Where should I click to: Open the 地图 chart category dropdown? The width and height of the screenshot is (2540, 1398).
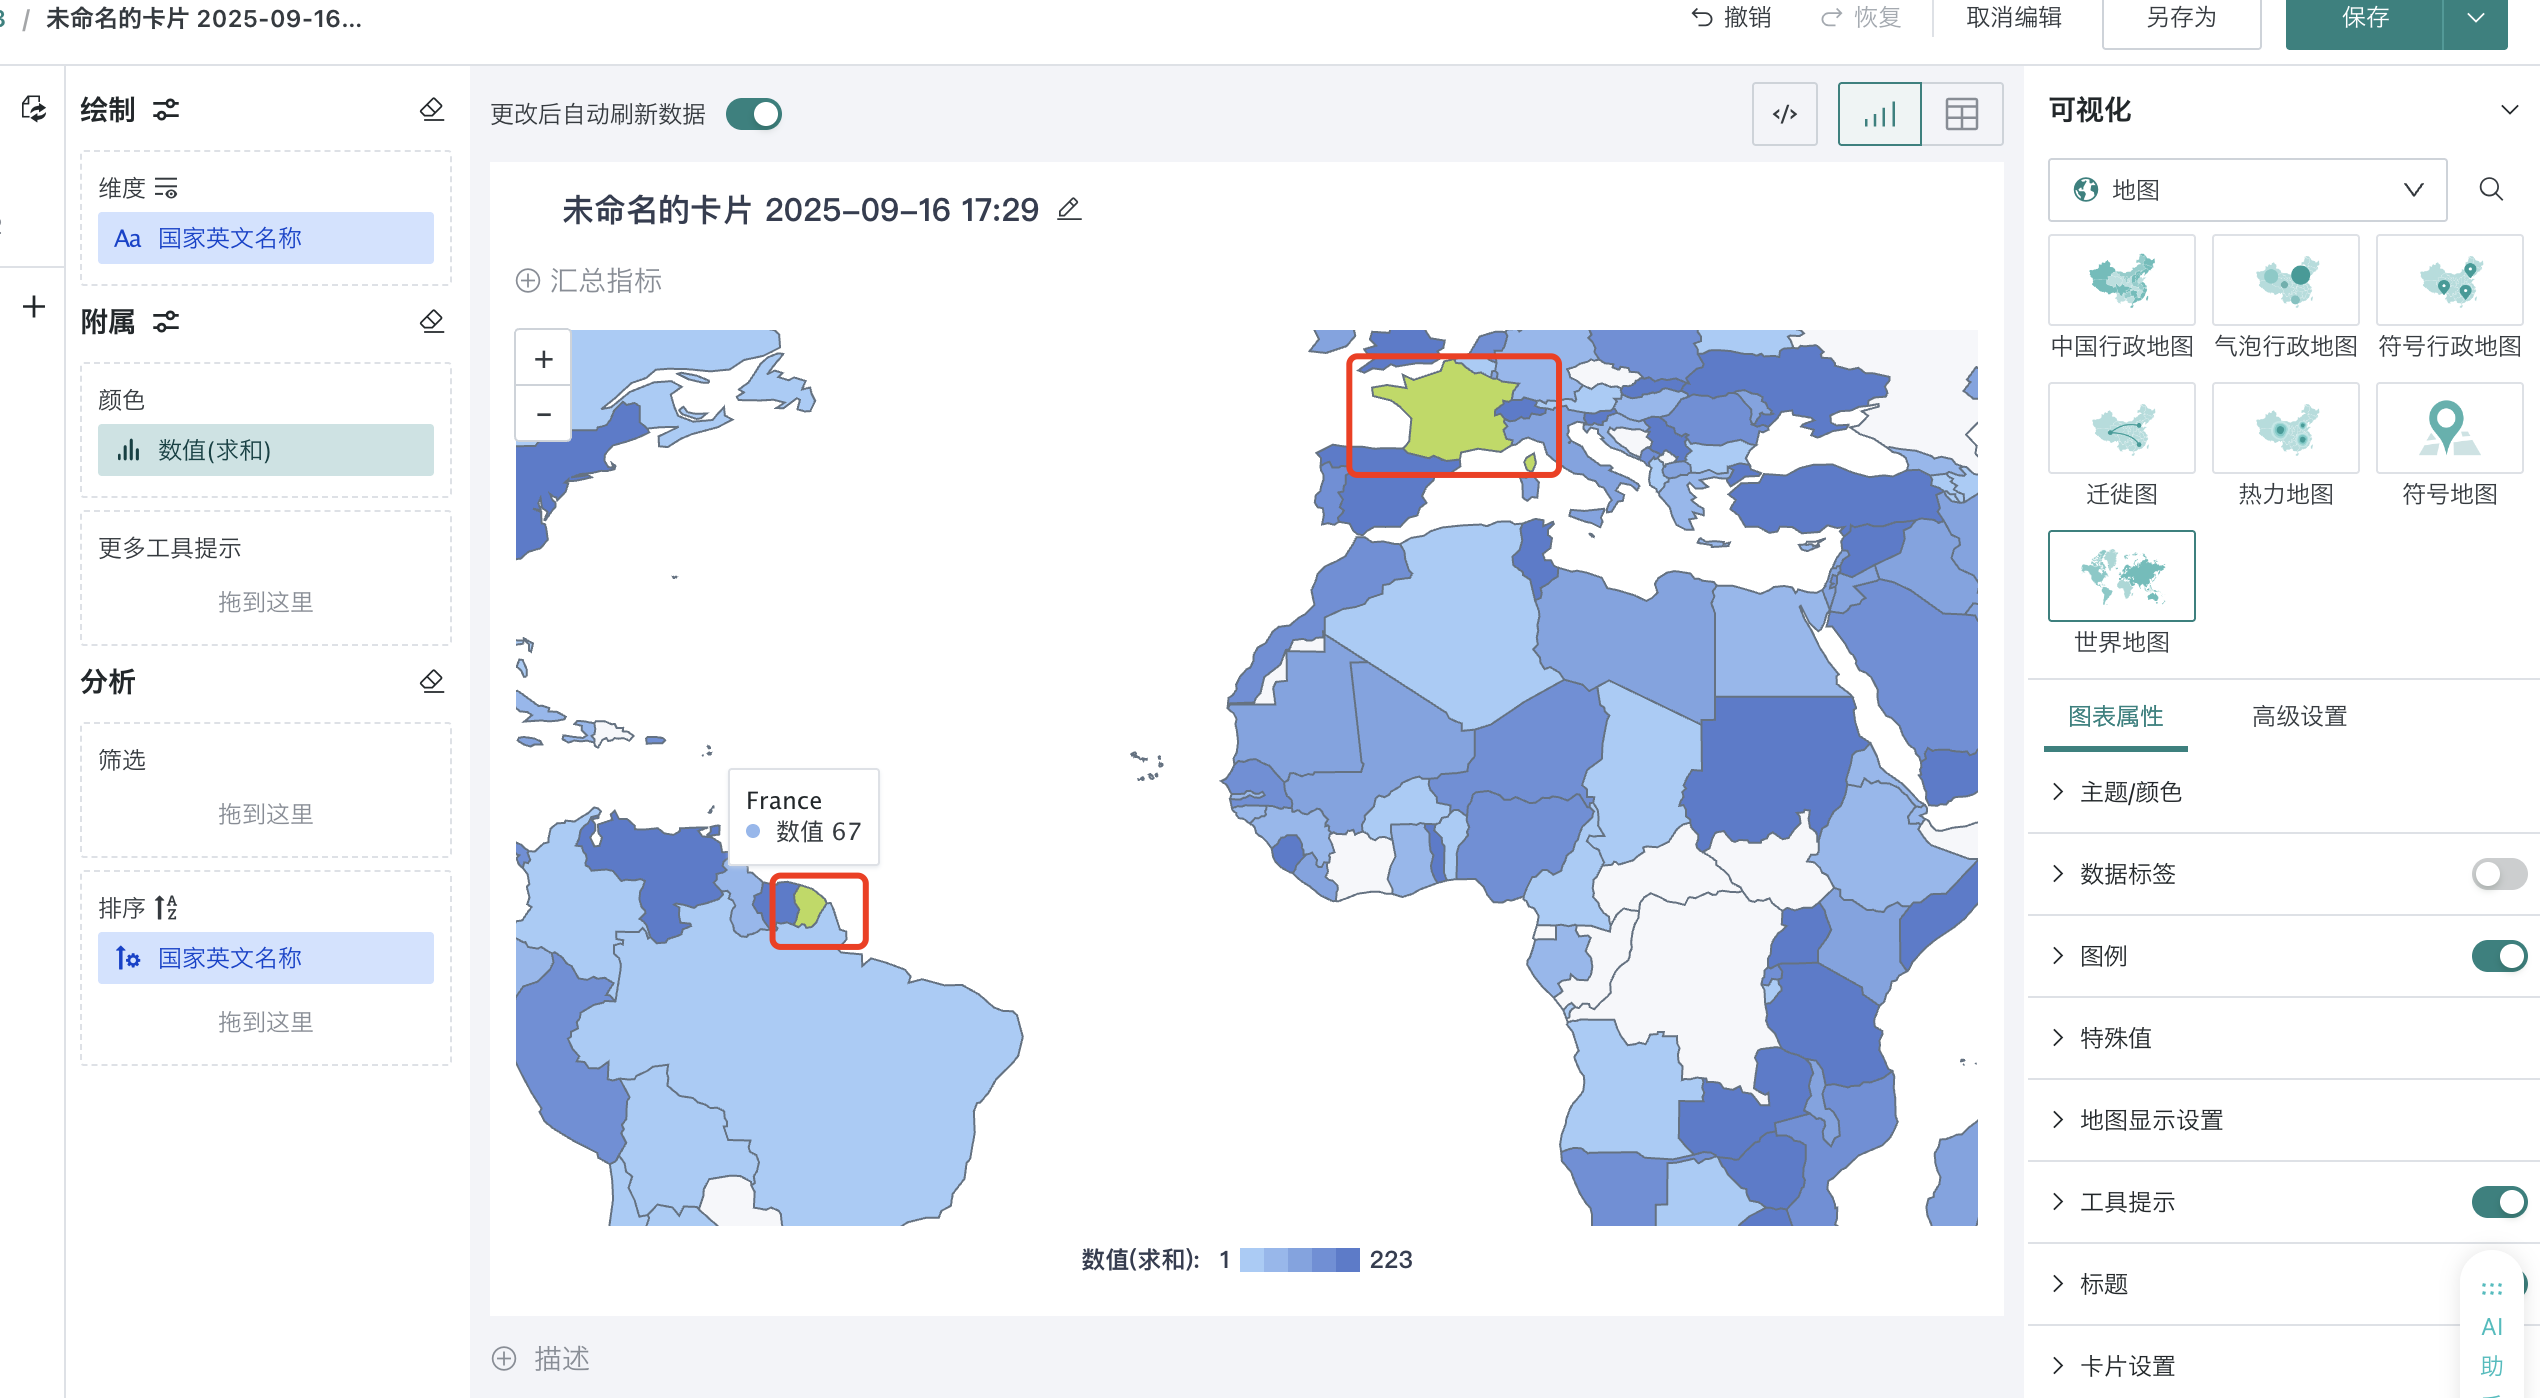[x=2247, y=190]
